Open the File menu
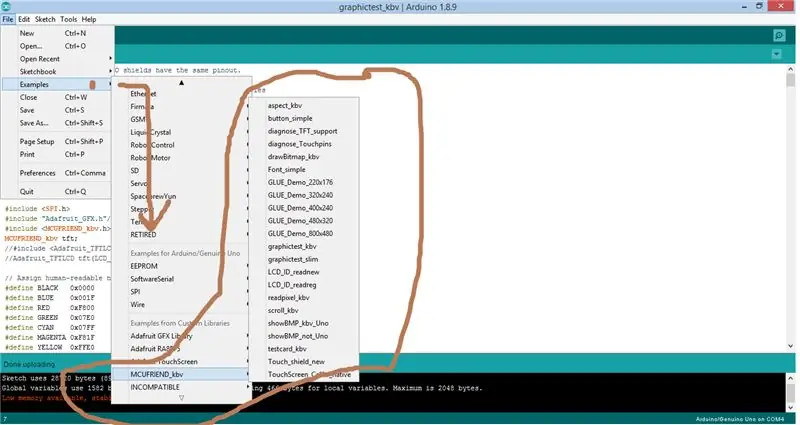 (8, 19)
